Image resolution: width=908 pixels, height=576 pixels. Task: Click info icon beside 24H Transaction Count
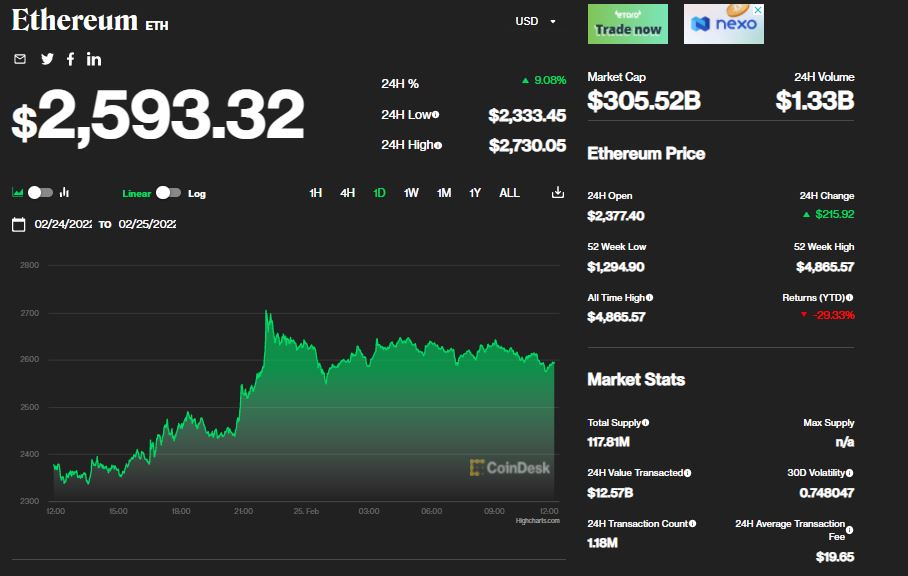point(692,523)
